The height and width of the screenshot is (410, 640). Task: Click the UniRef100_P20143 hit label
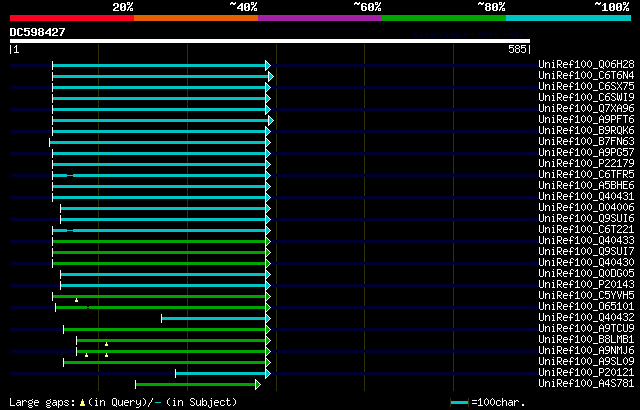587,285
